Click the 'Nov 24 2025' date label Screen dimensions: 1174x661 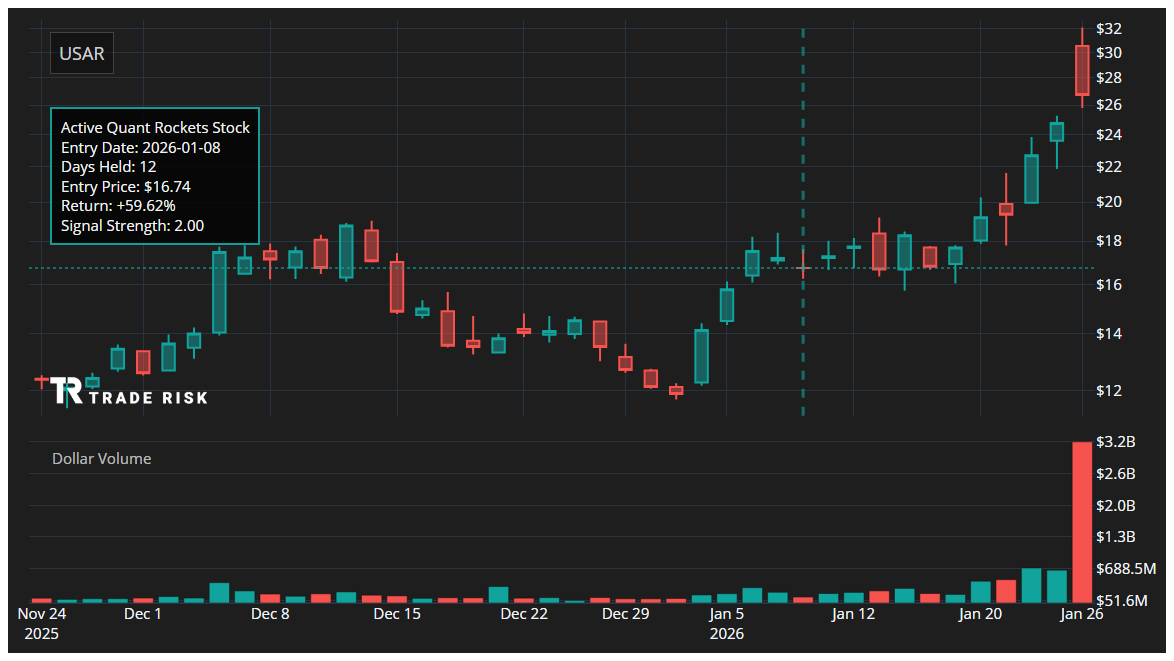[x=42, y=624]
